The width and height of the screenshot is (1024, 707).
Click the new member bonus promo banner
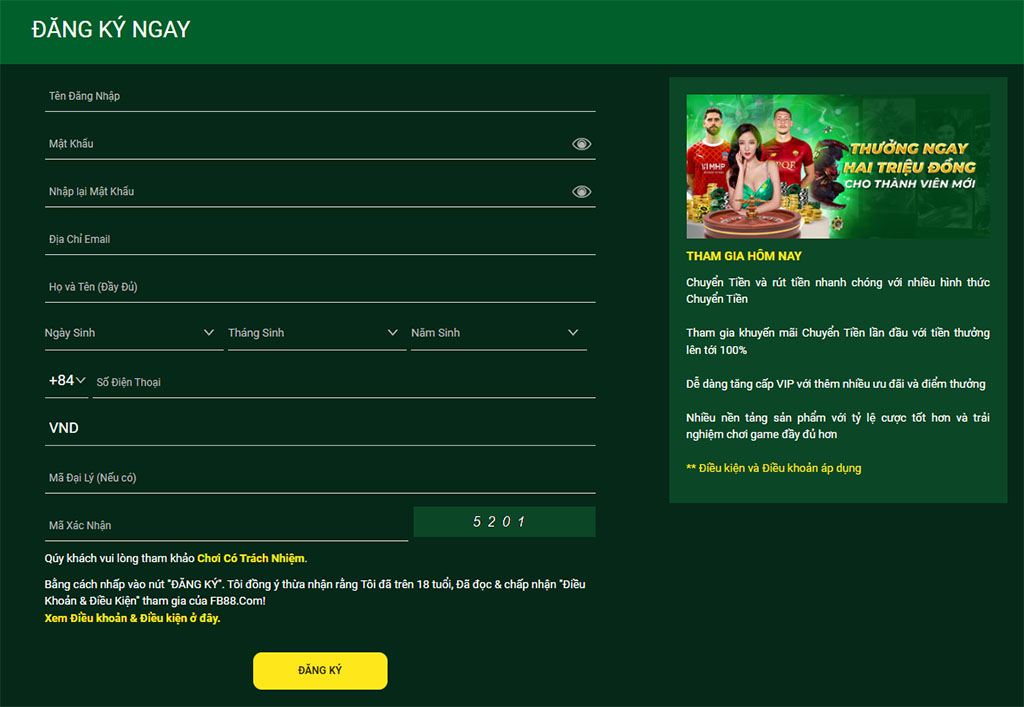tap(838, 166)
